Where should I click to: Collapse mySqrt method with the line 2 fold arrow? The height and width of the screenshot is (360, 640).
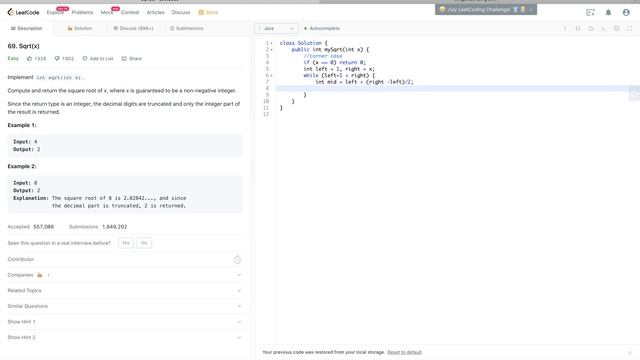(x=272, y=49)
